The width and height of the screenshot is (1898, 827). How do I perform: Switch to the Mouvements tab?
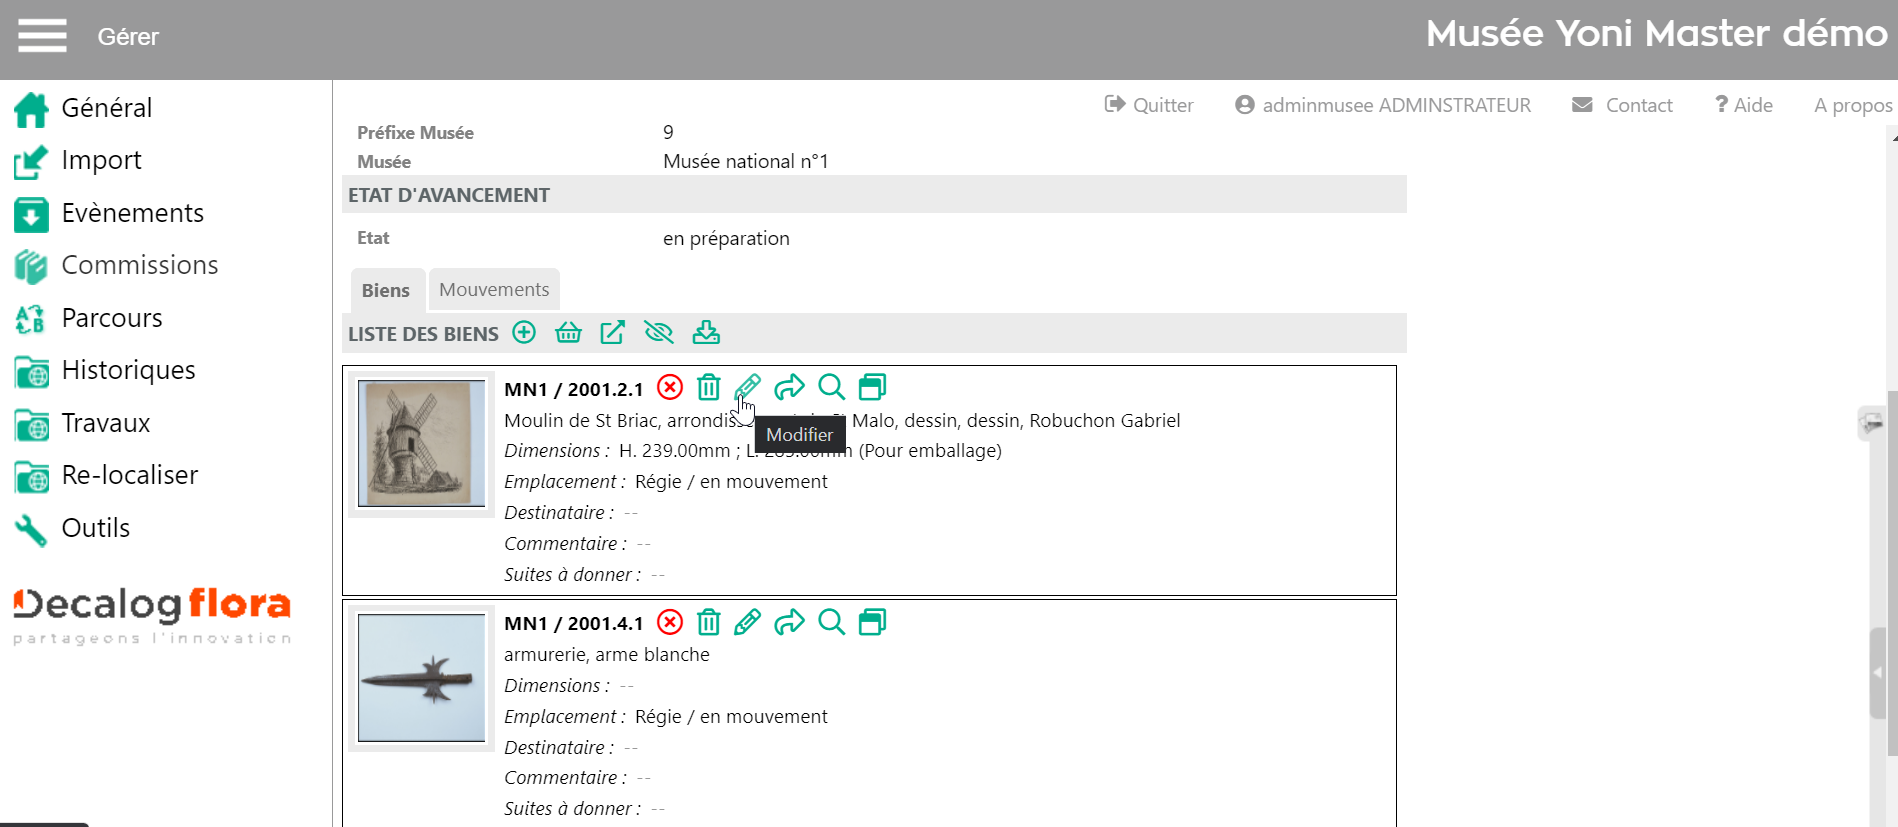tap(494, 290)
